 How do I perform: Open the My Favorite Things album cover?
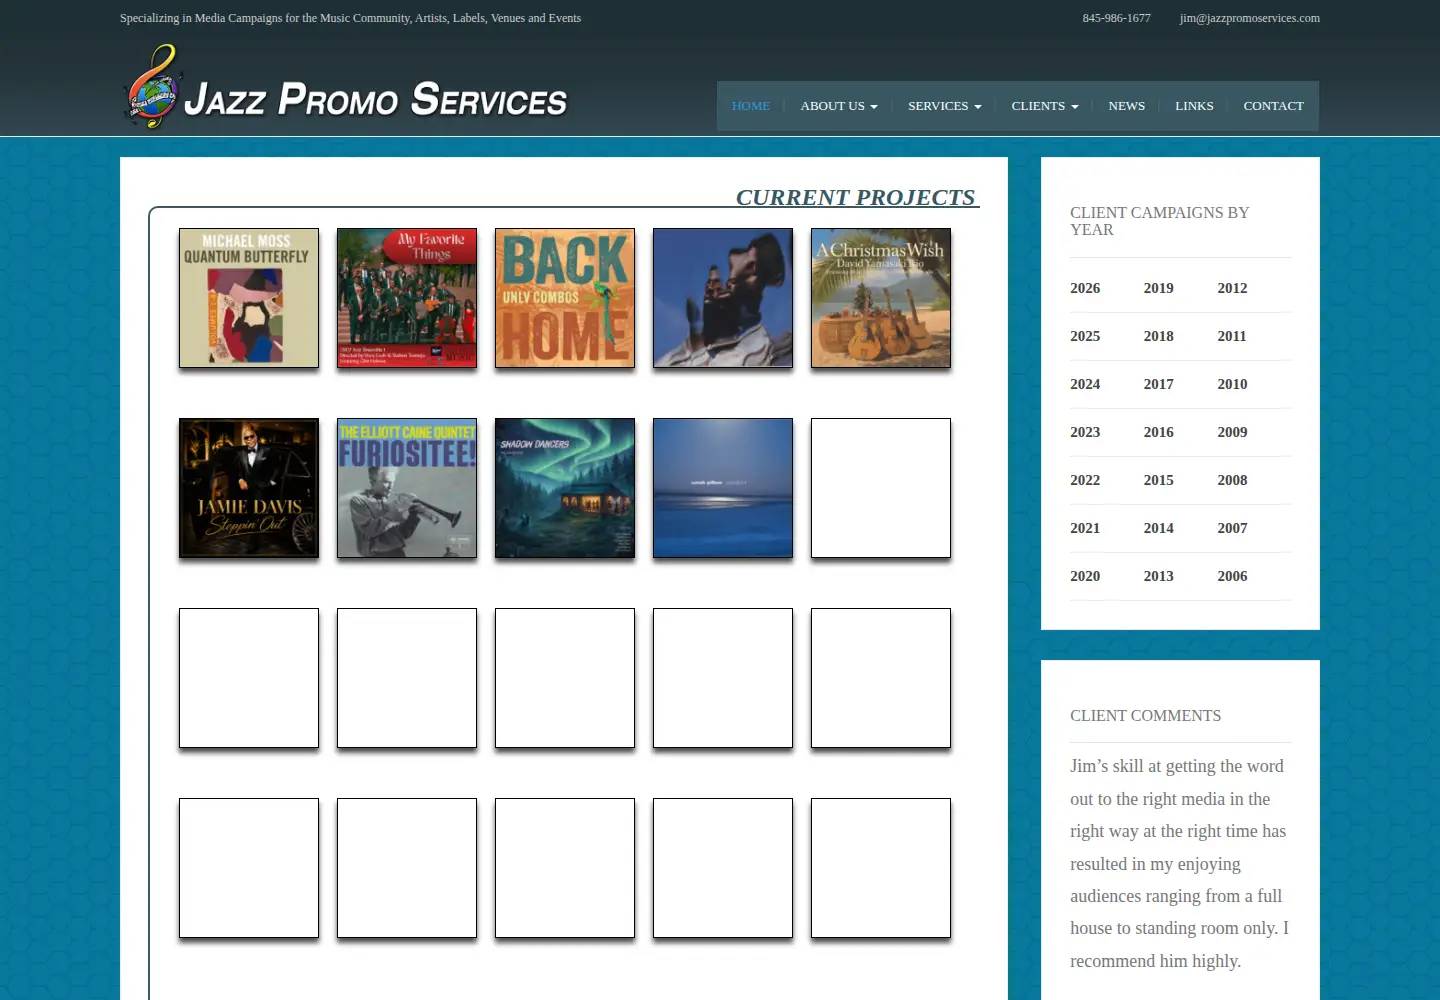click(x=407, y=298)
